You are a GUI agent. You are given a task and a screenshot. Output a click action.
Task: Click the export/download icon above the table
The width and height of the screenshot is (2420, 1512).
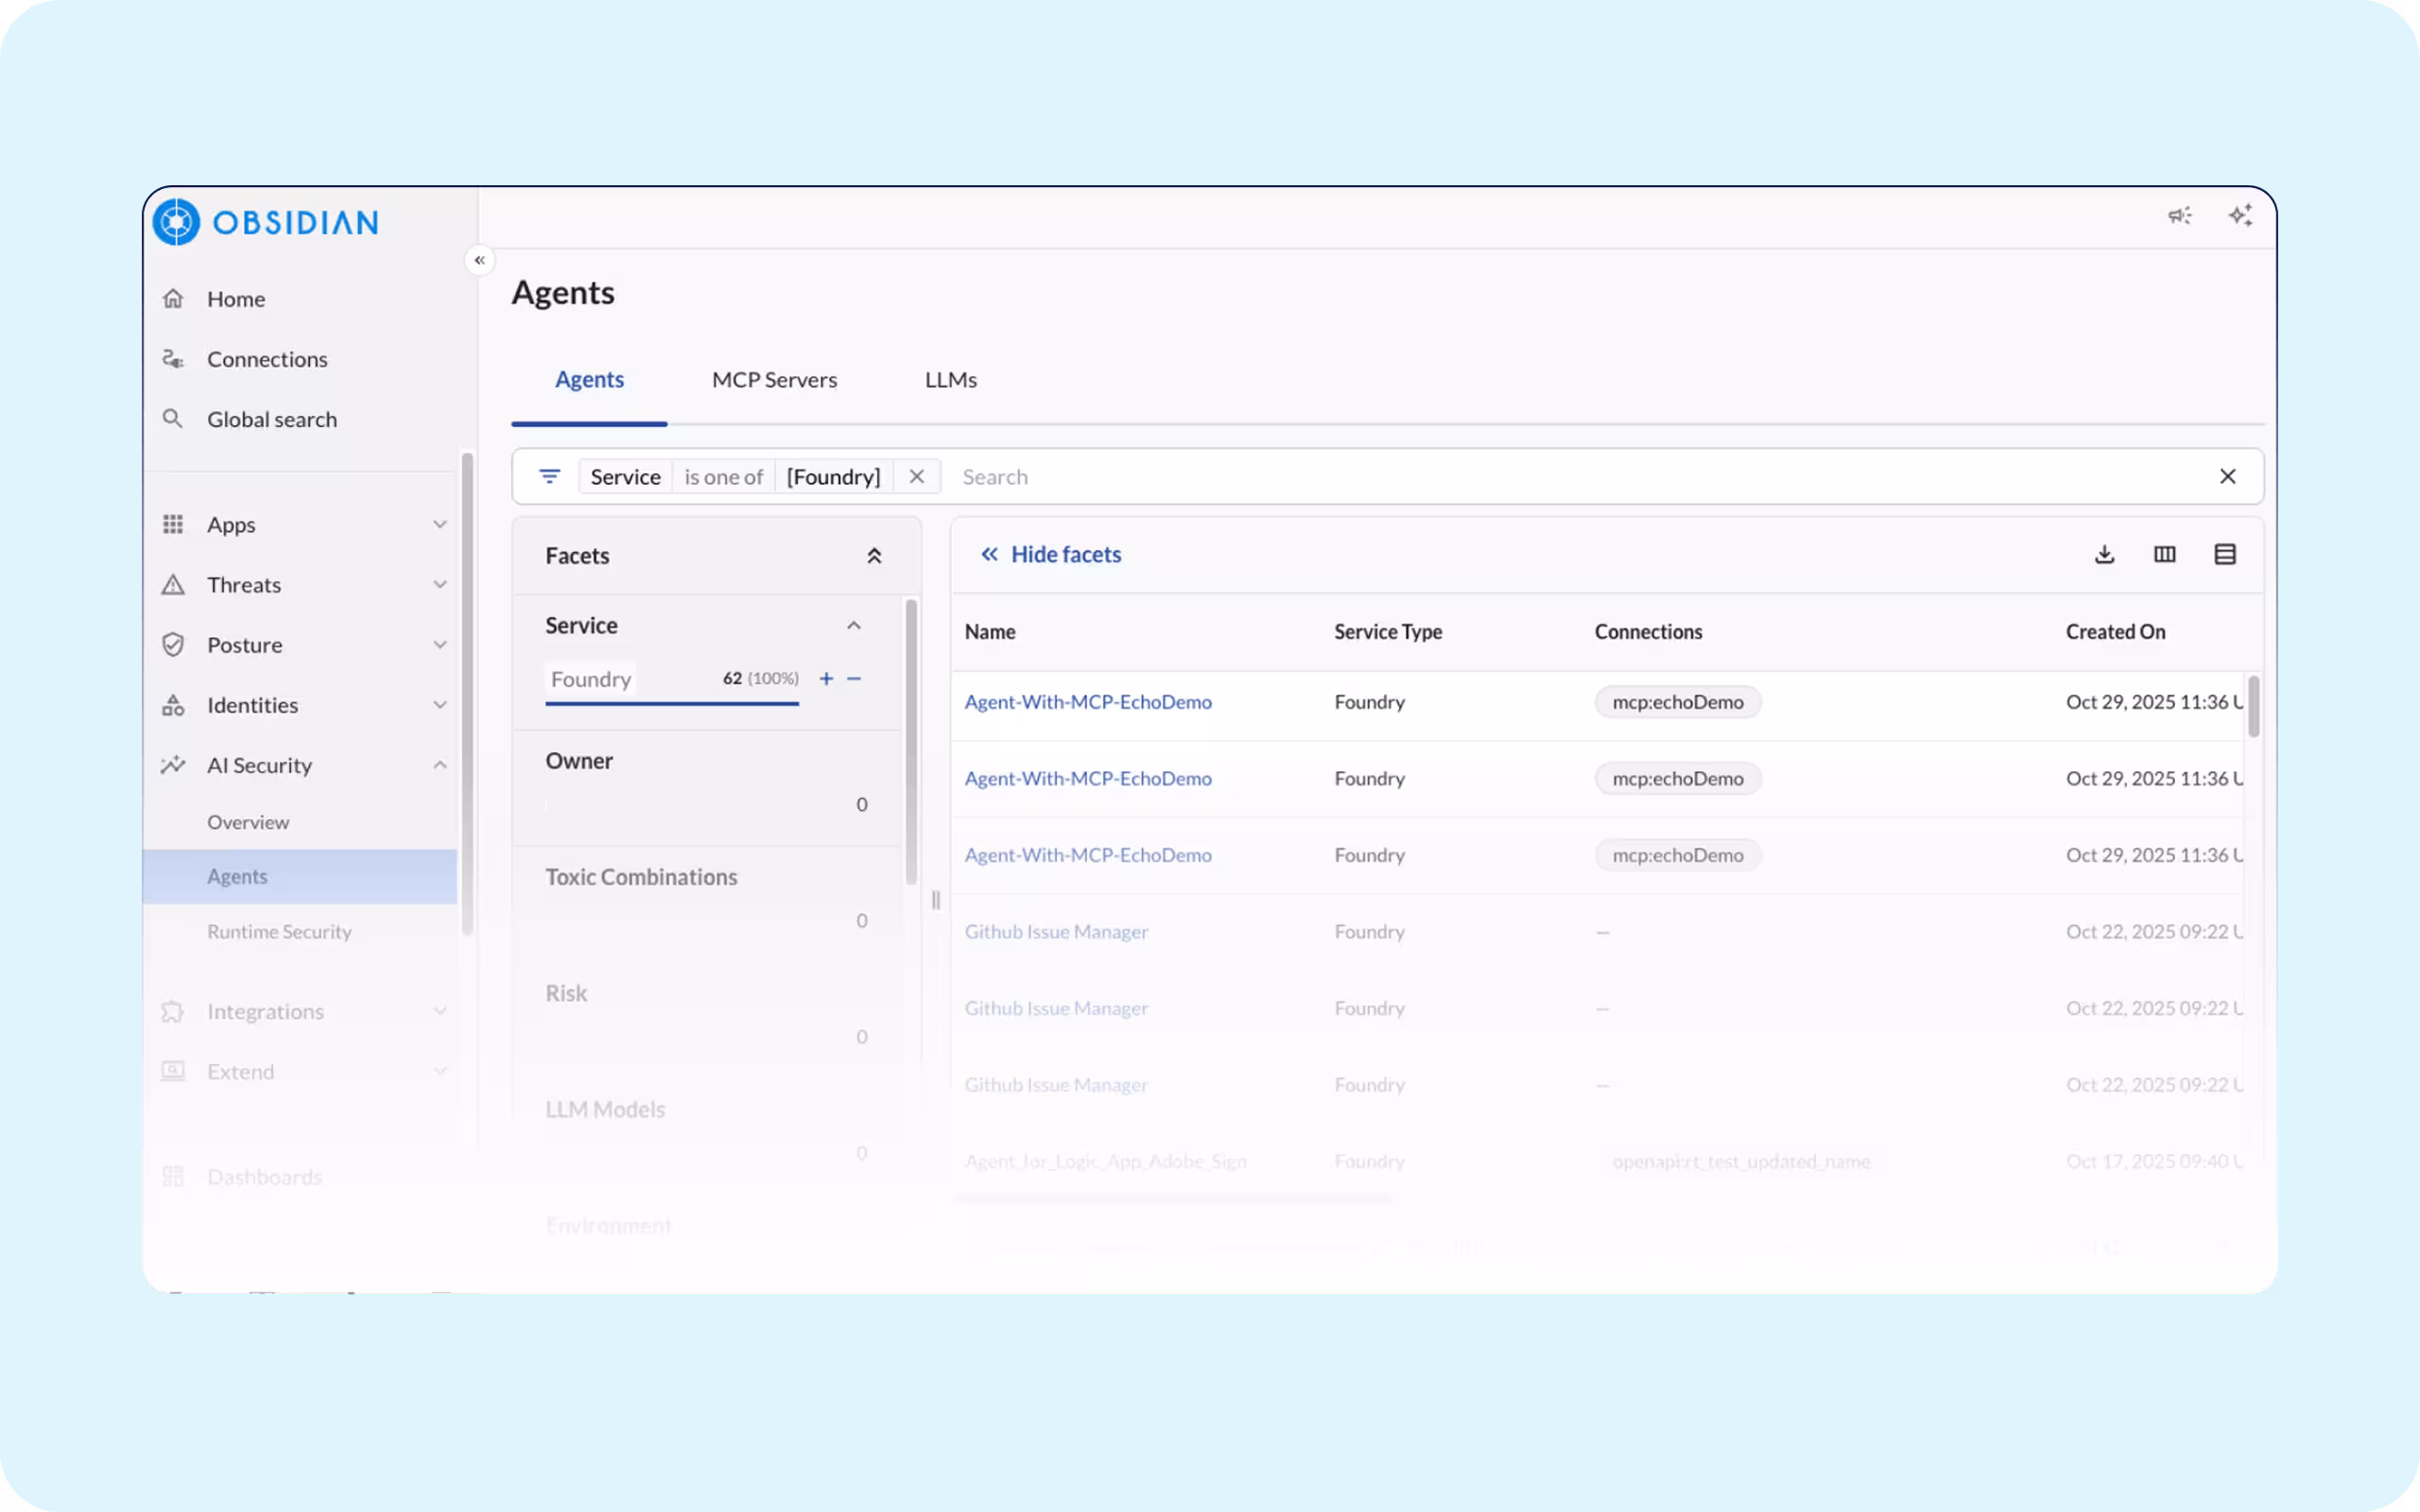[2104, 554]
